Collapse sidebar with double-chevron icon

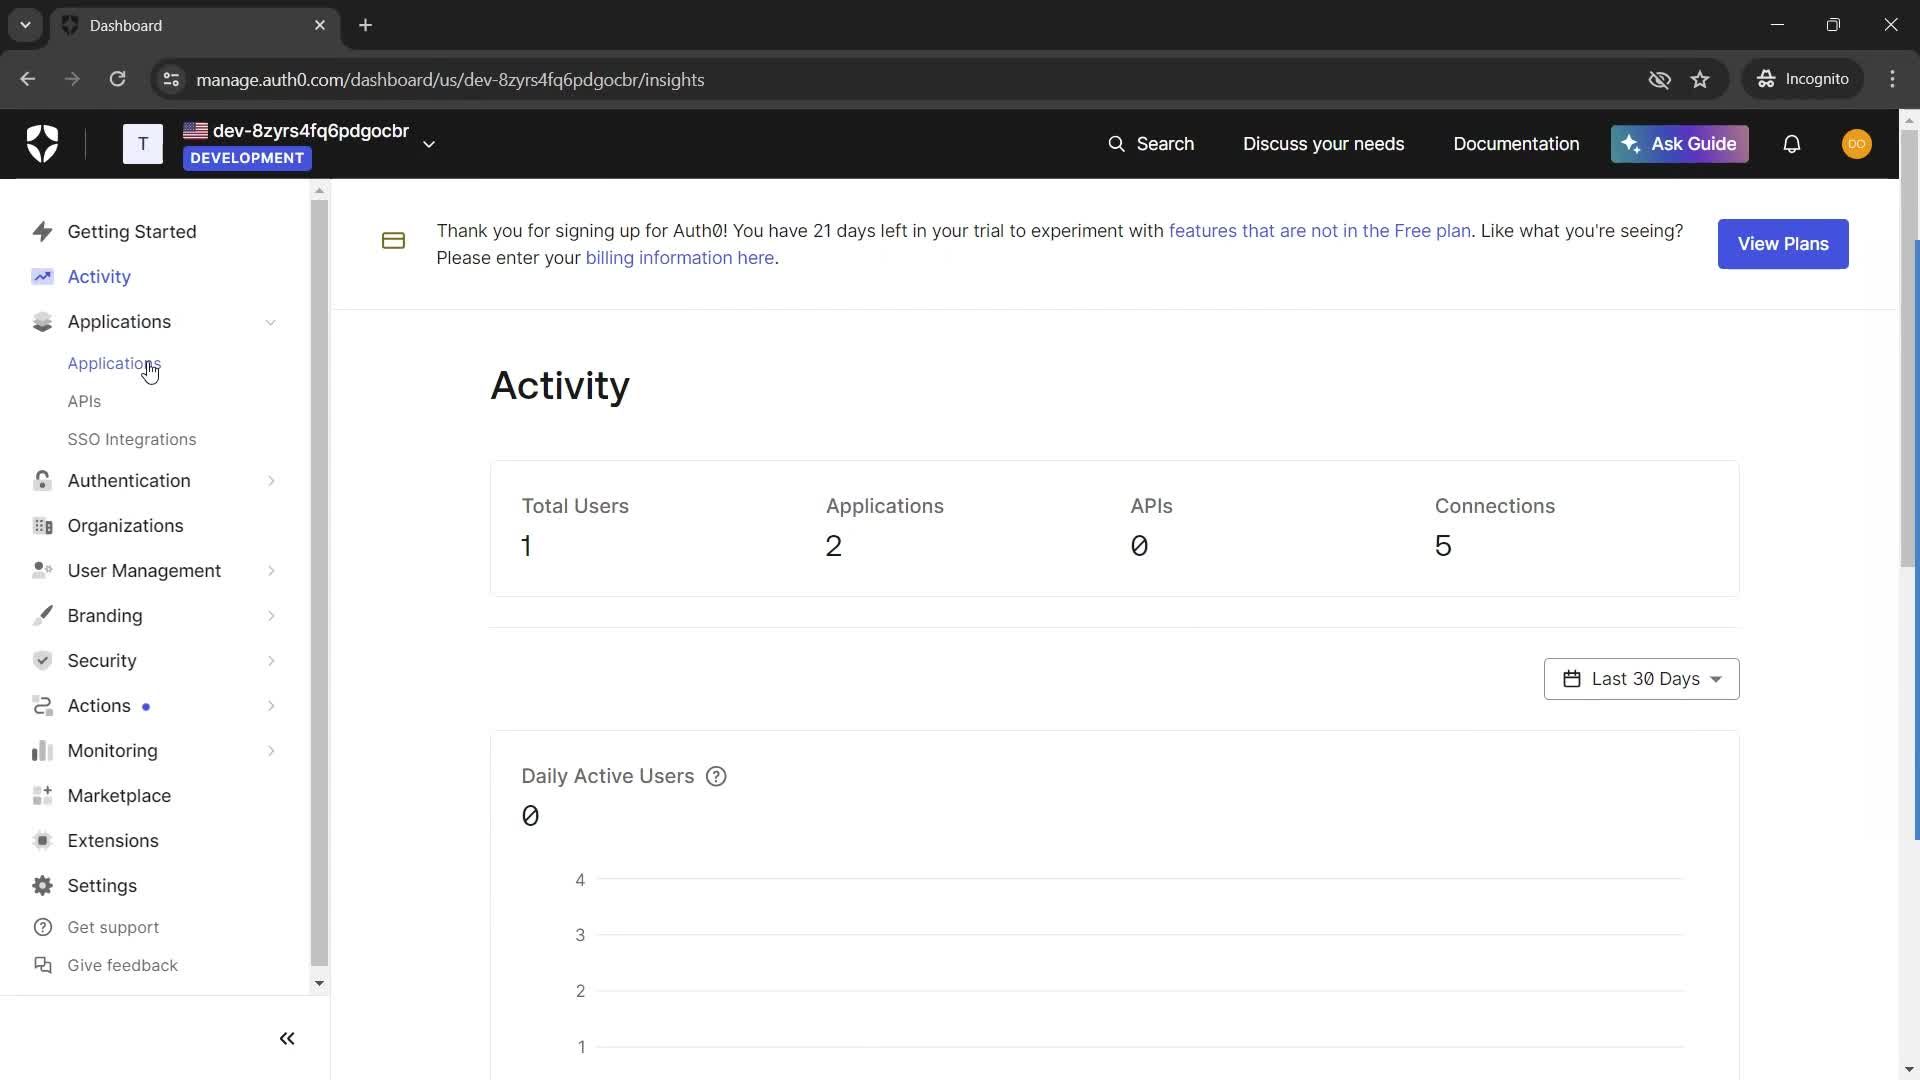pos(287,1039)
